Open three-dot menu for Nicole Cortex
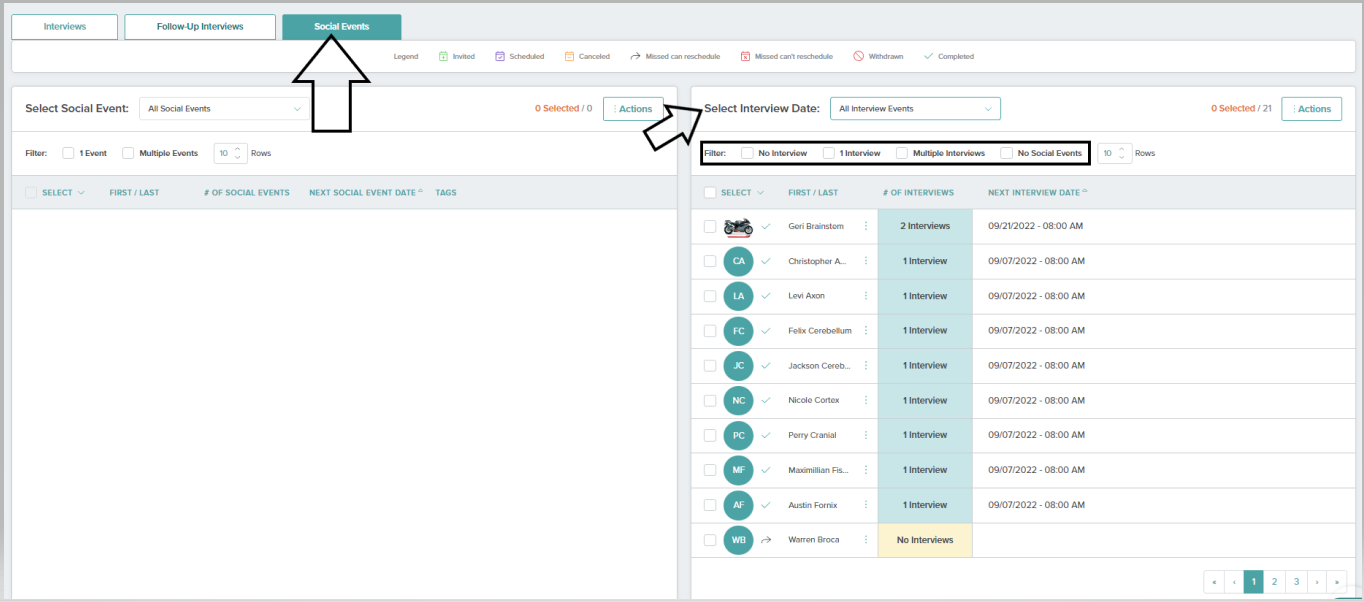Screen dimensions: 1364x602 tap(866, 400)
